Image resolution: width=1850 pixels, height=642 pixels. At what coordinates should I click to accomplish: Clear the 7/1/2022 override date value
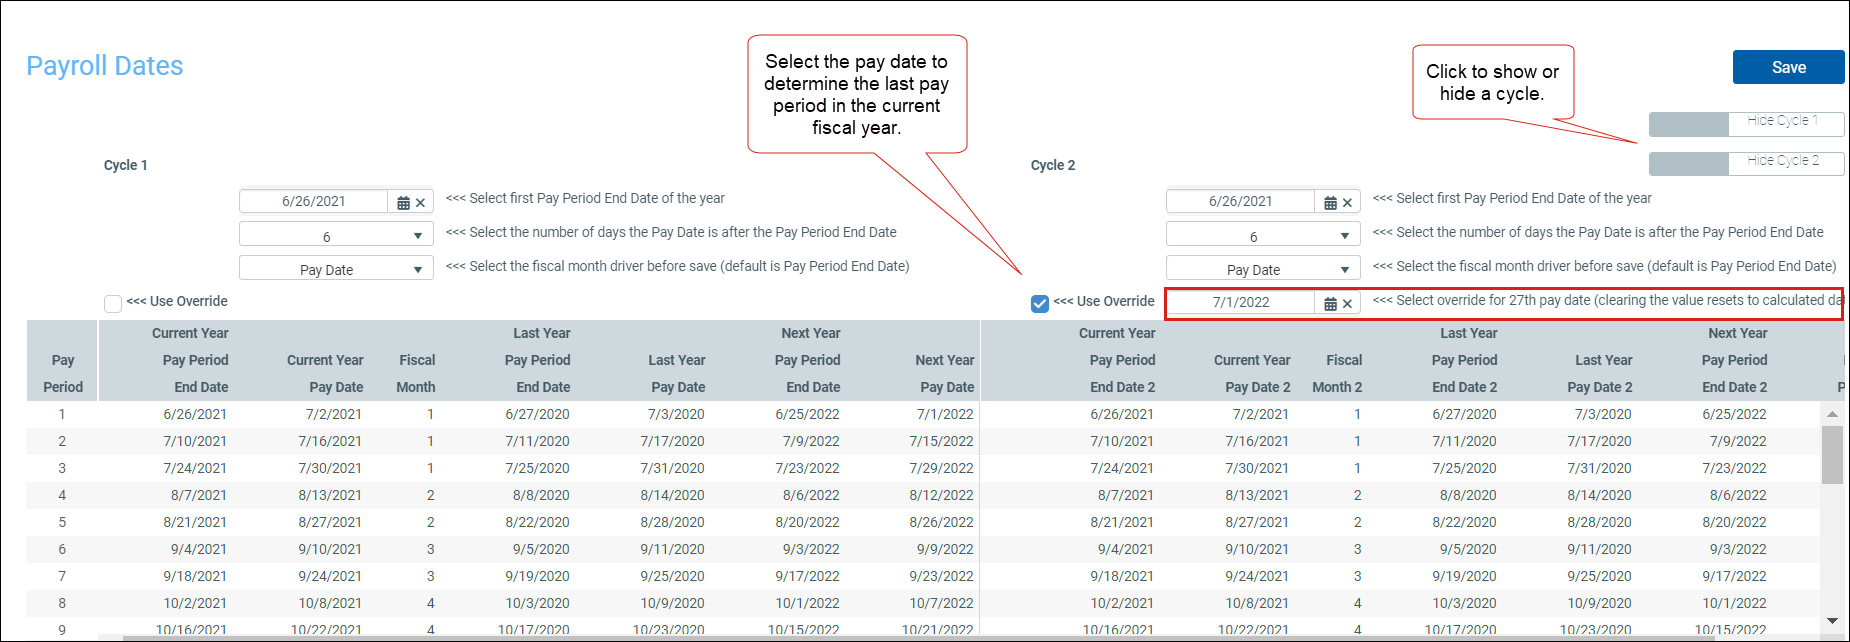pyautogui.click(x=1348, y=304)
